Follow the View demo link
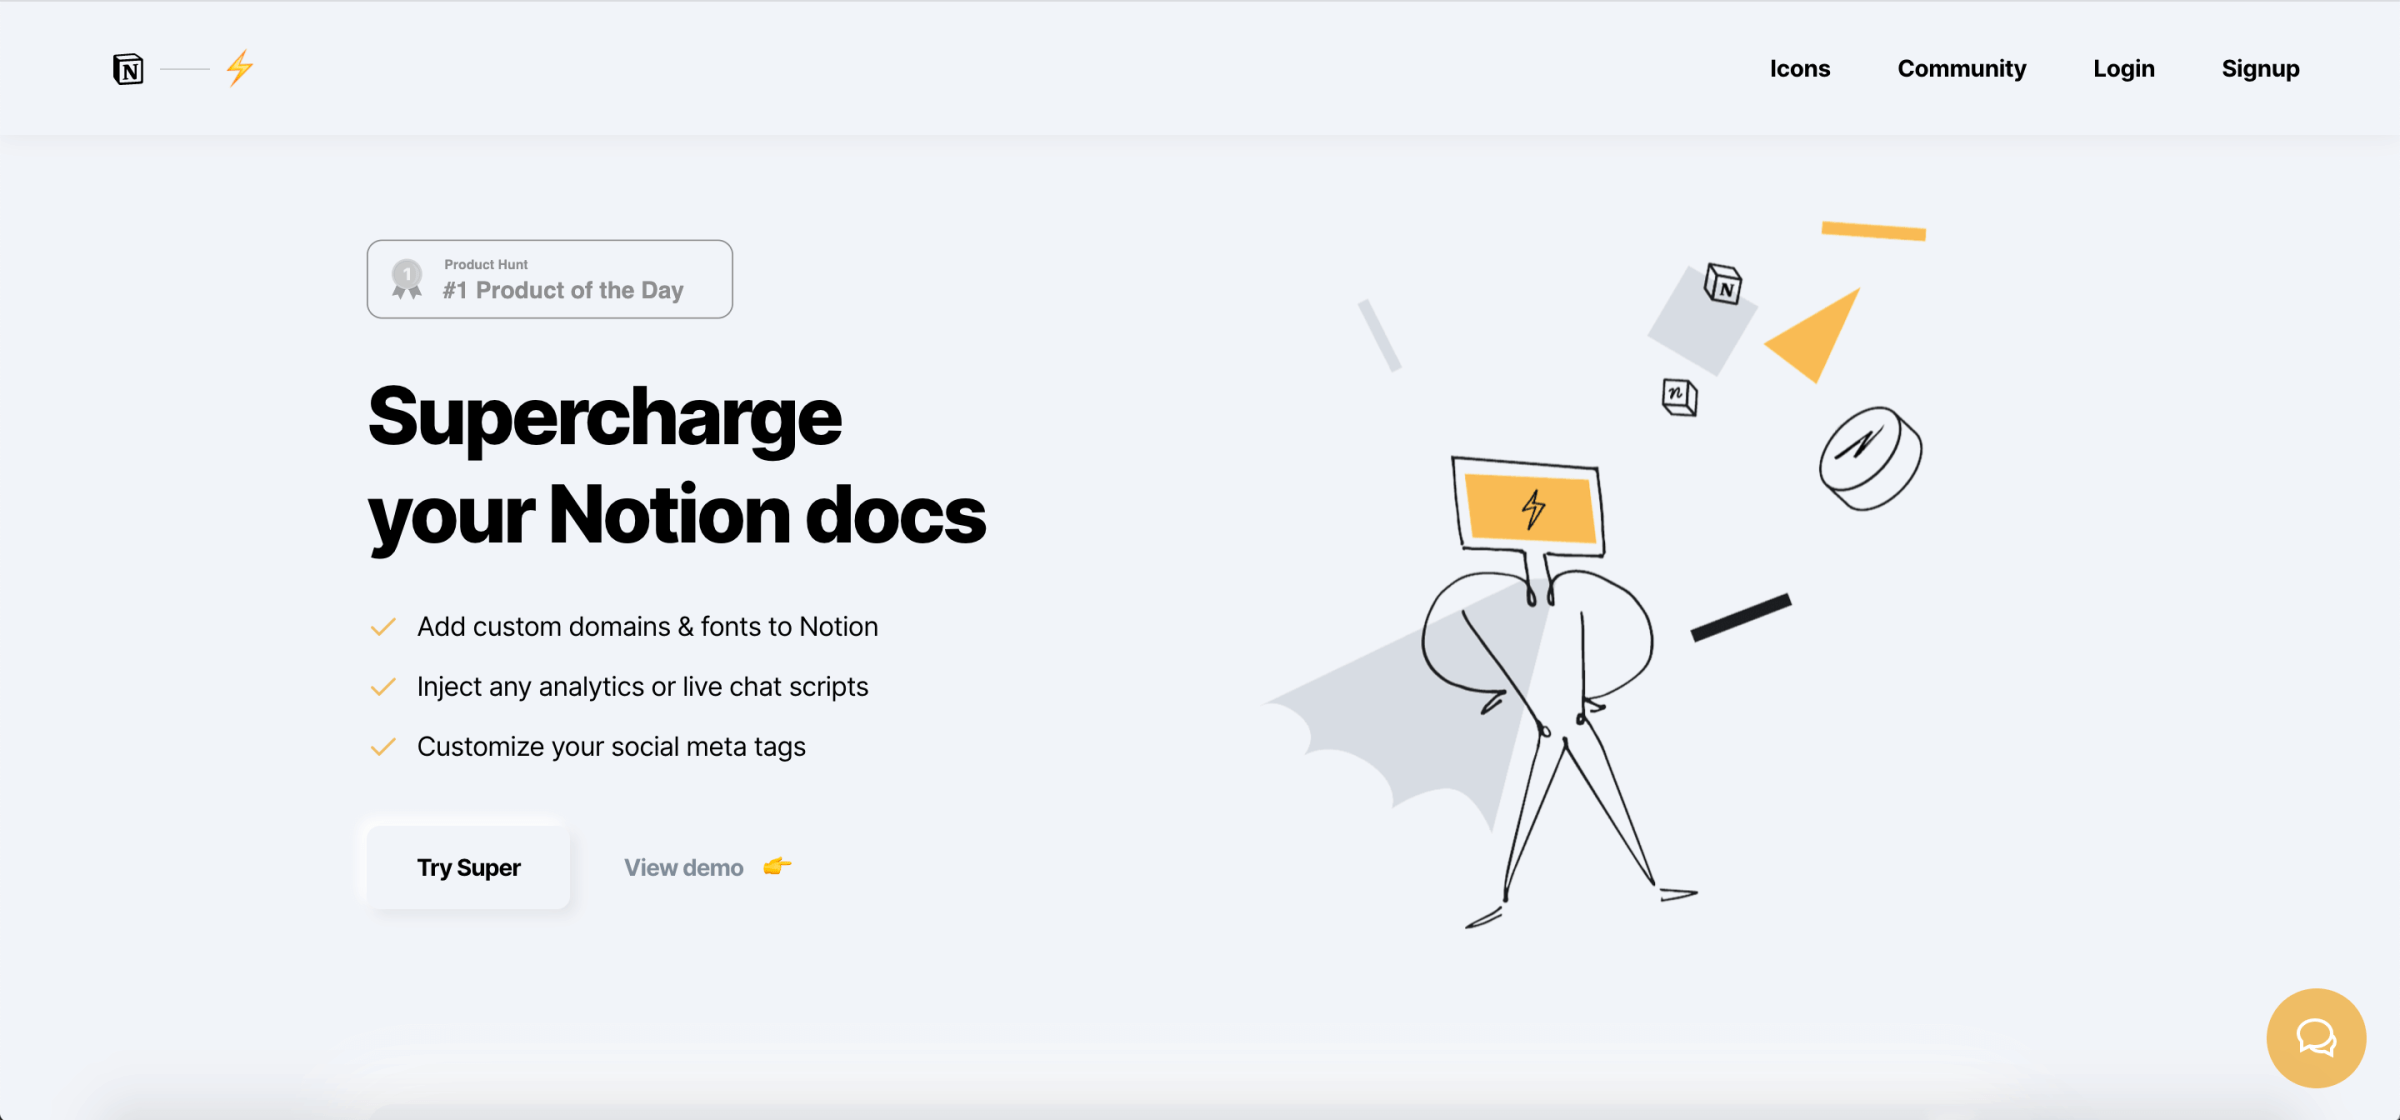This screenshot has height=1120, width=2400. [x=684, y=867]
